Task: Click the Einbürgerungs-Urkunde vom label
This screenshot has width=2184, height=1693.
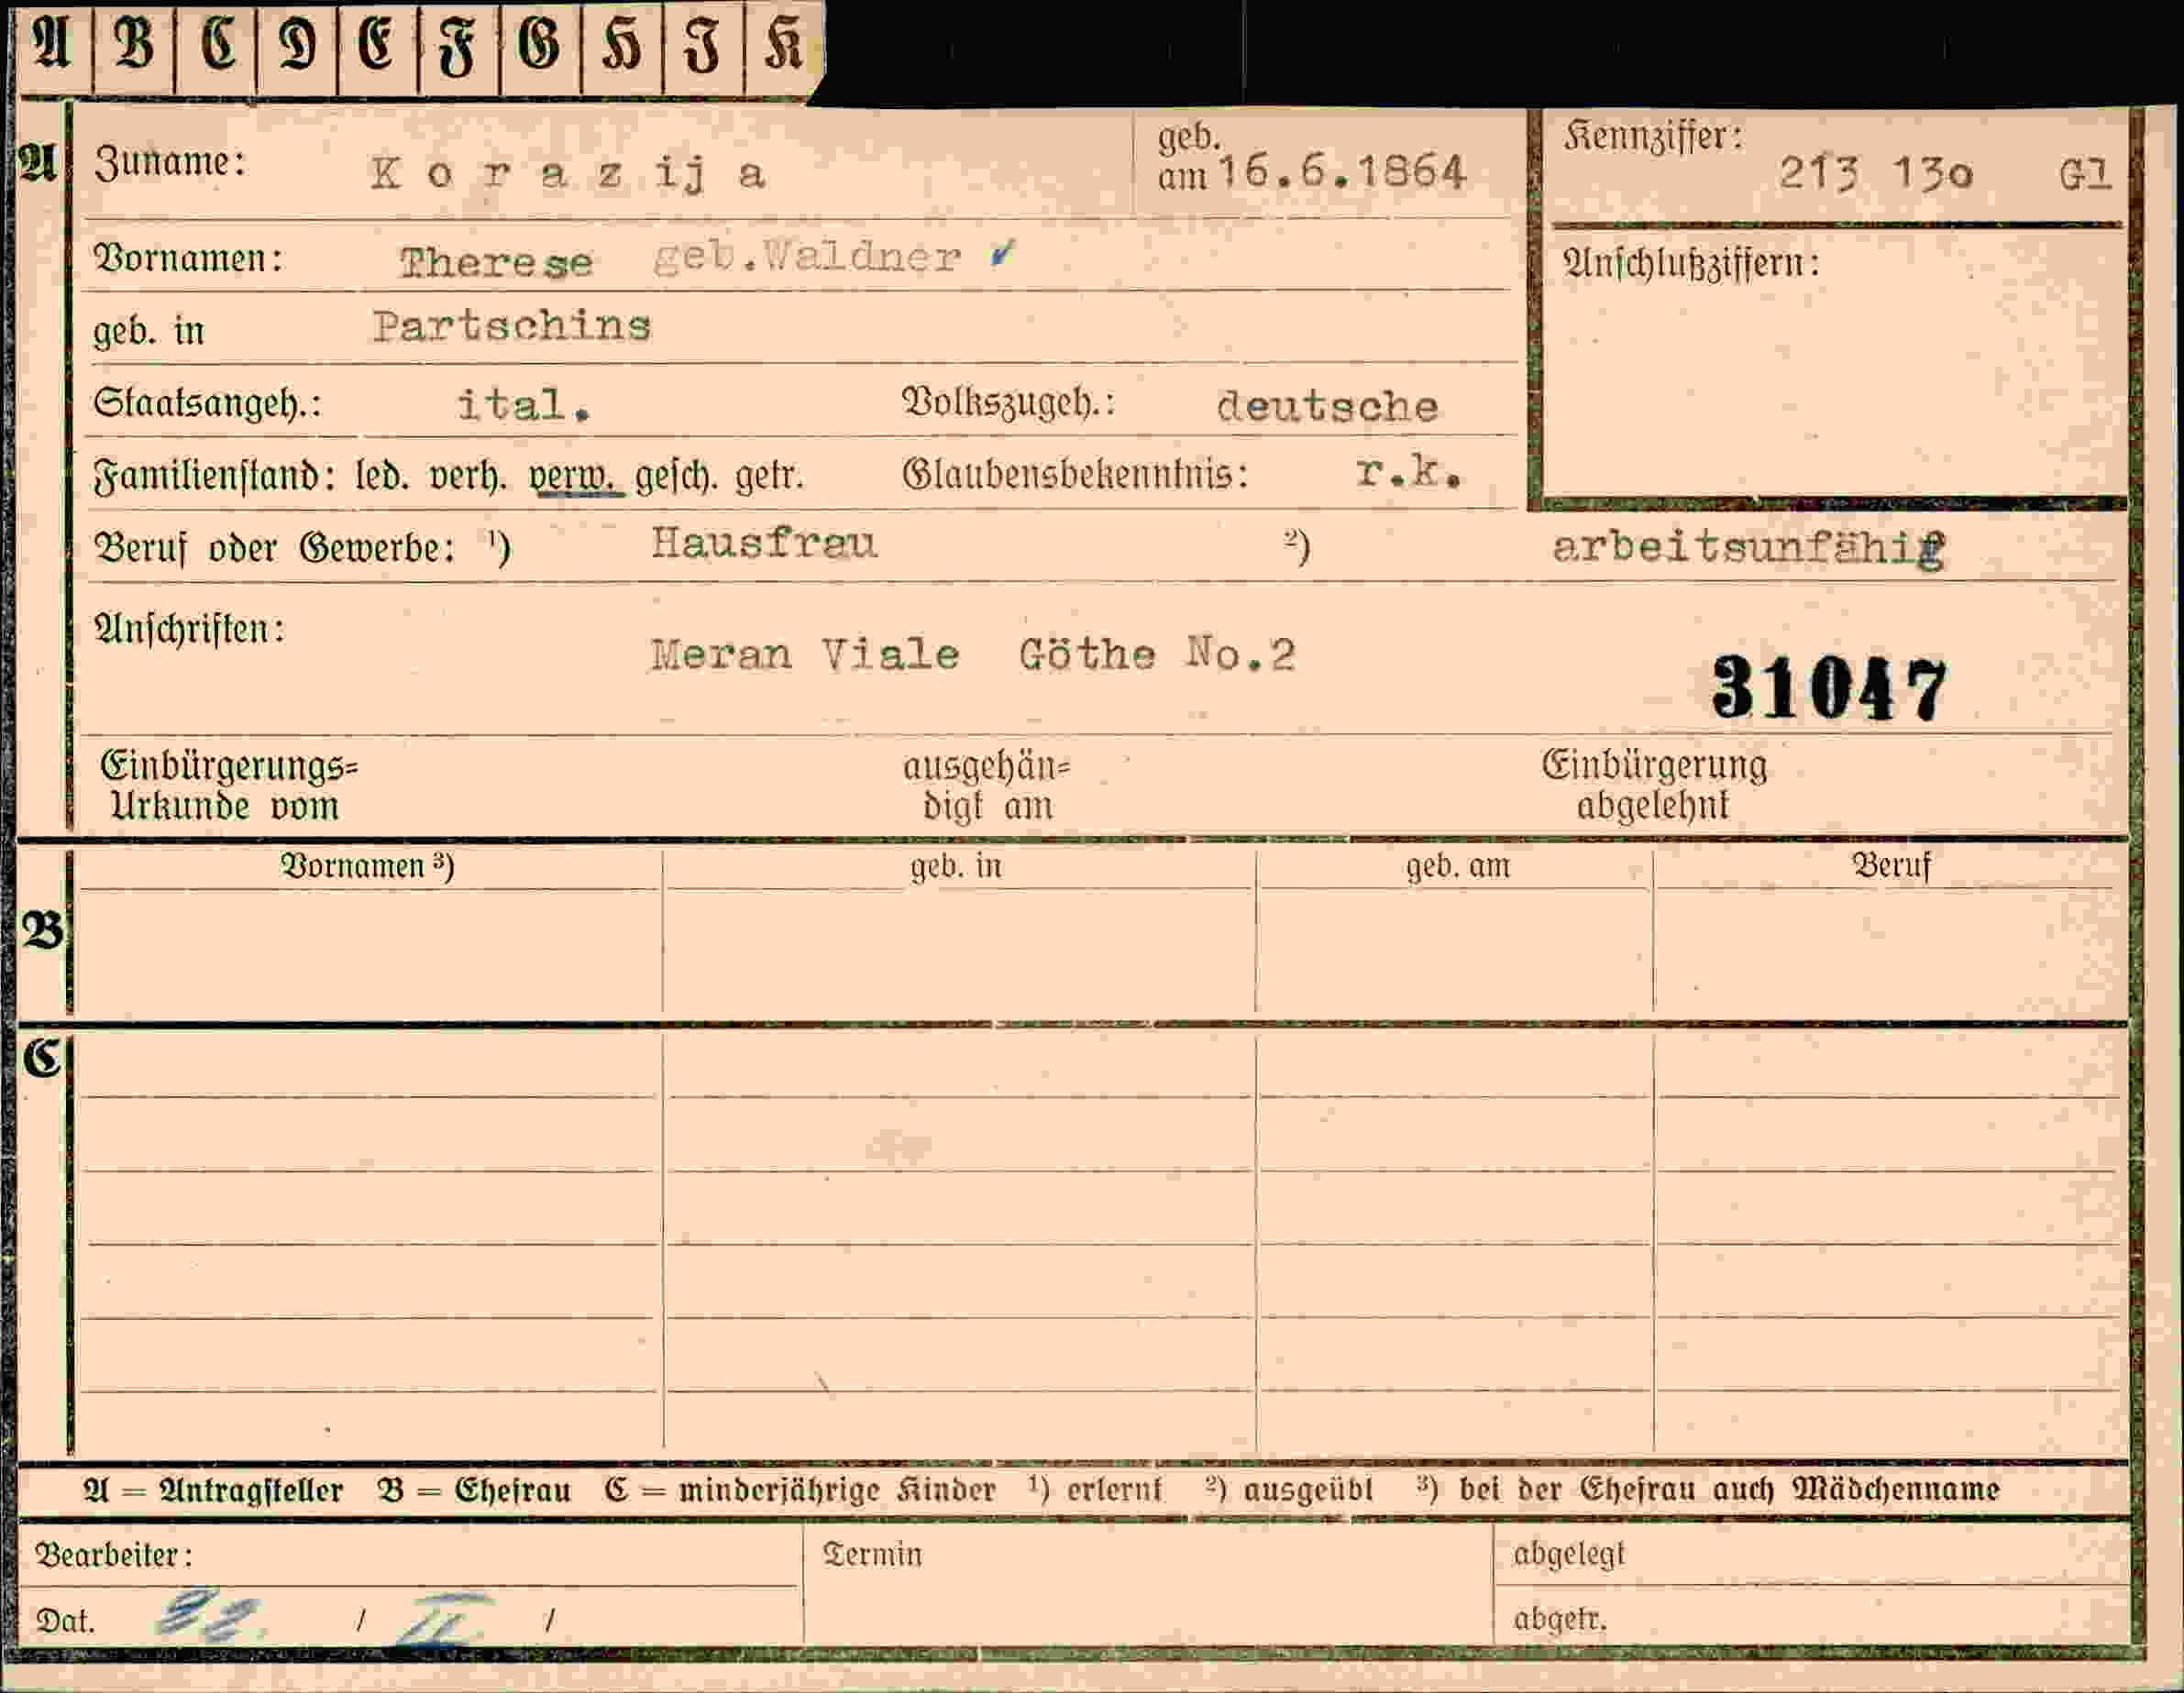Action: tap(229, 786)
